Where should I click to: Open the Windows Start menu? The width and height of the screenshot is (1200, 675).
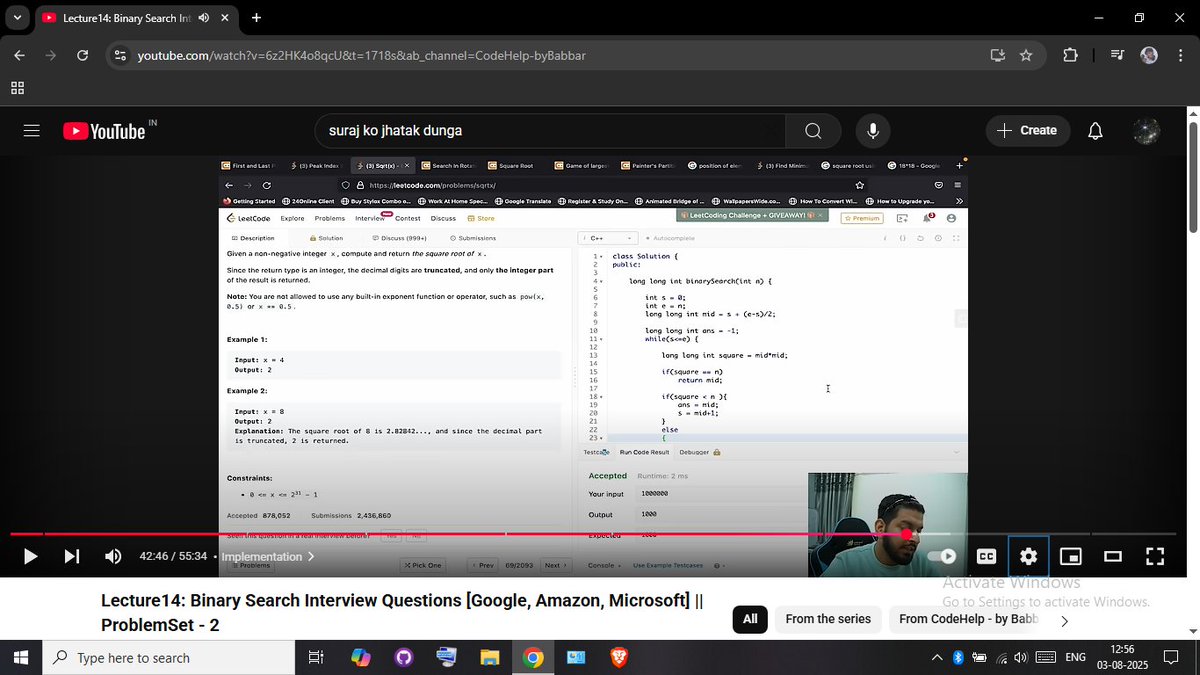[x=21, y=657]
